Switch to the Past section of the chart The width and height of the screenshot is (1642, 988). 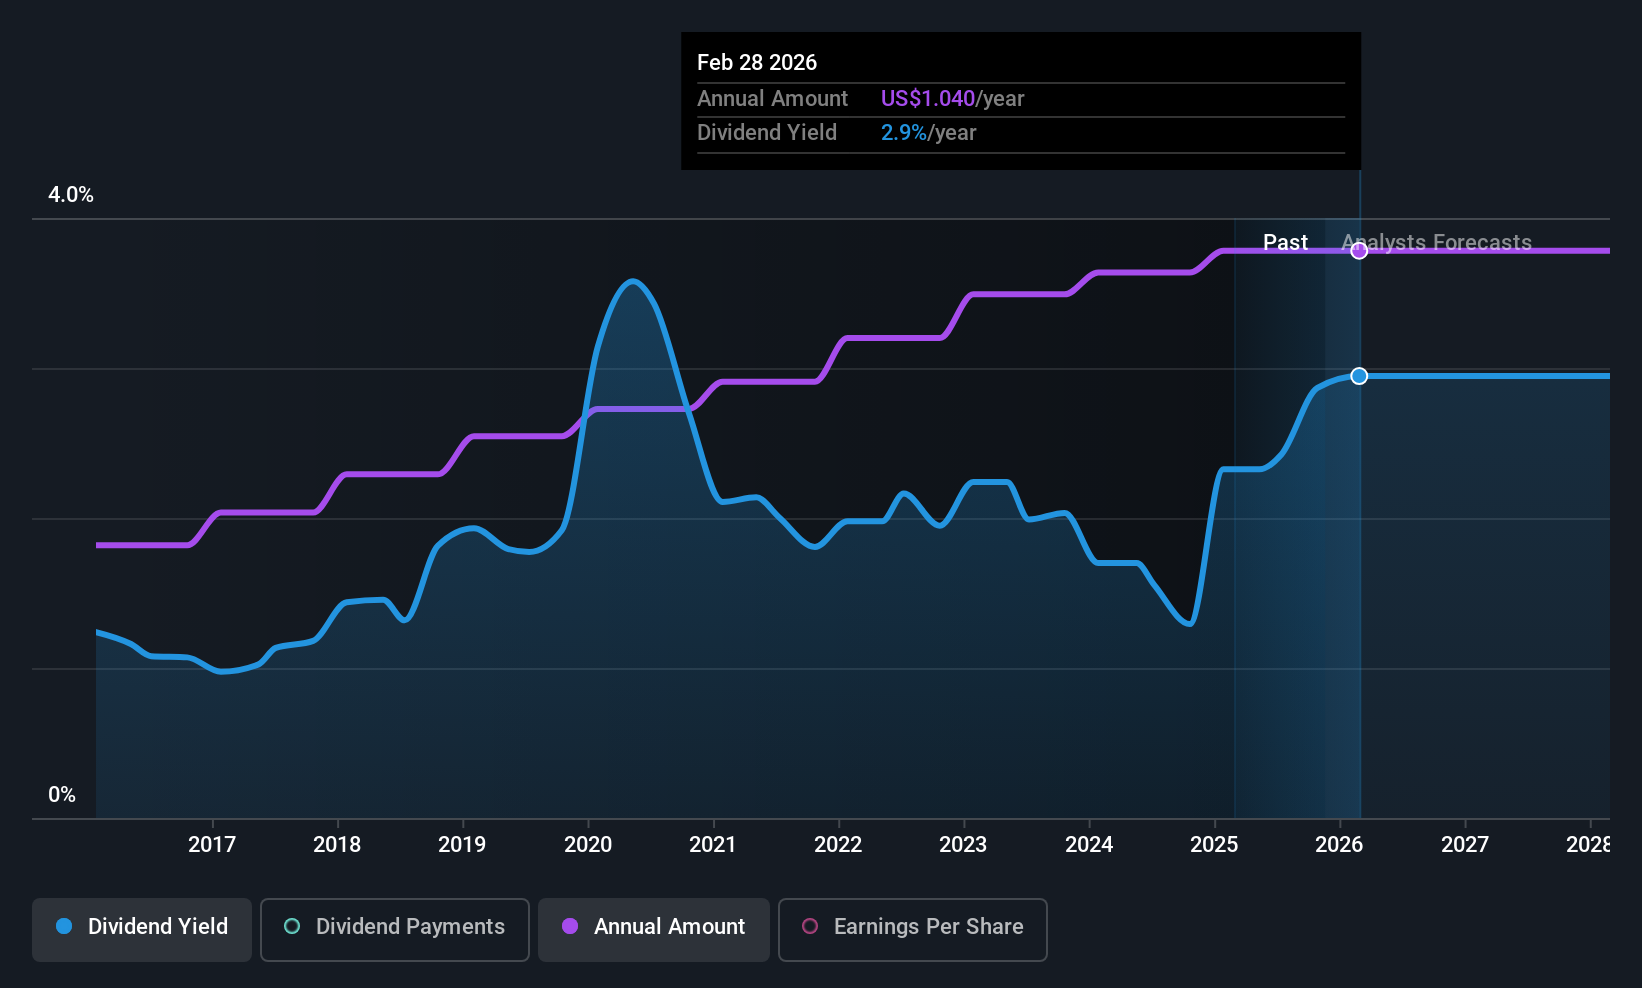click(x=1285, y=242)
